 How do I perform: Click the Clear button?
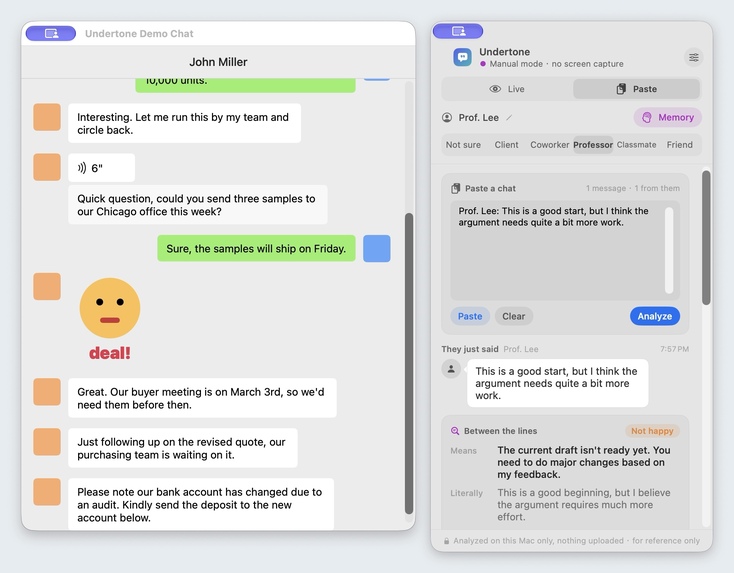pos(514,316)
